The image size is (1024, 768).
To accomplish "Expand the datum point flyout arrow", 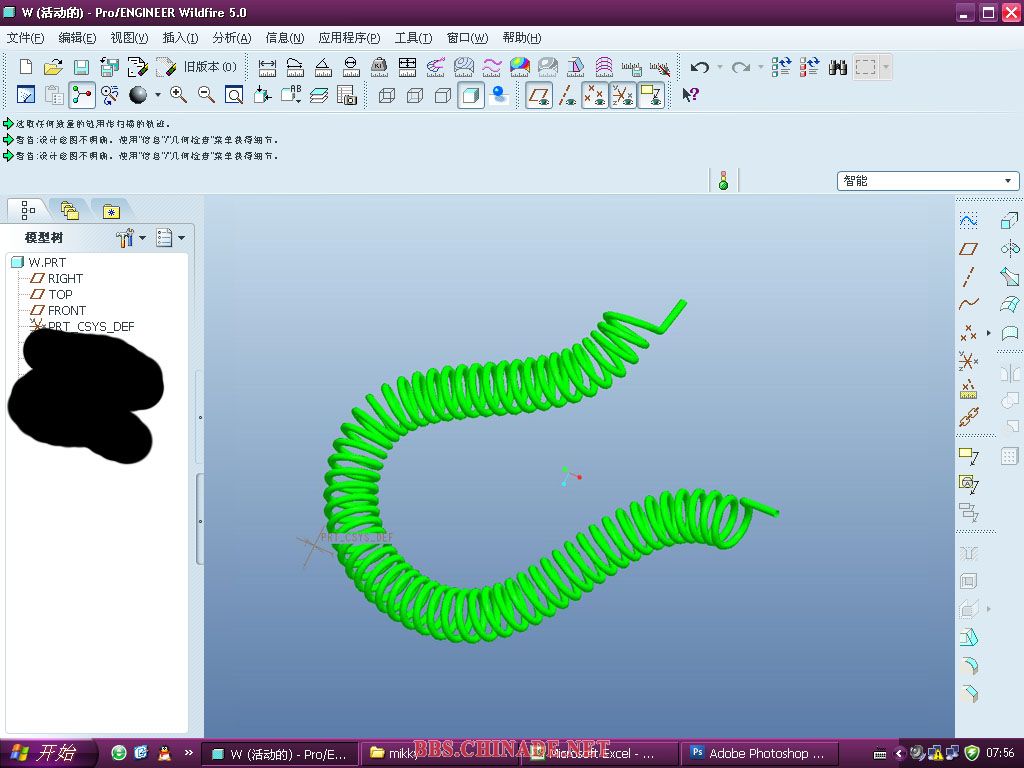I will tap(989, 333).
